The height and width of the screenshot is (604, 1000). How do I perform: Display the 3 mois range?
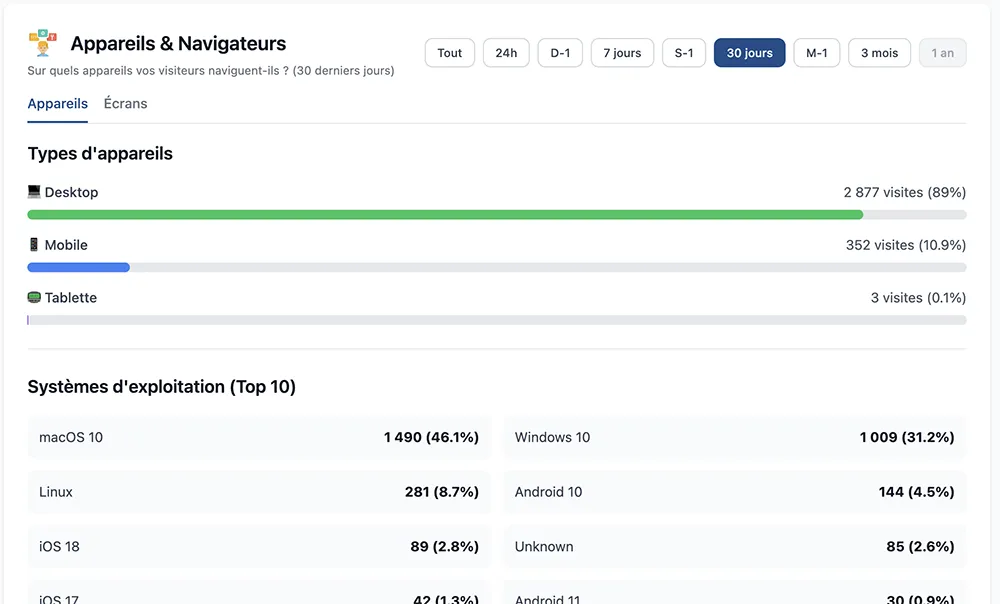(x=879, y=53)
